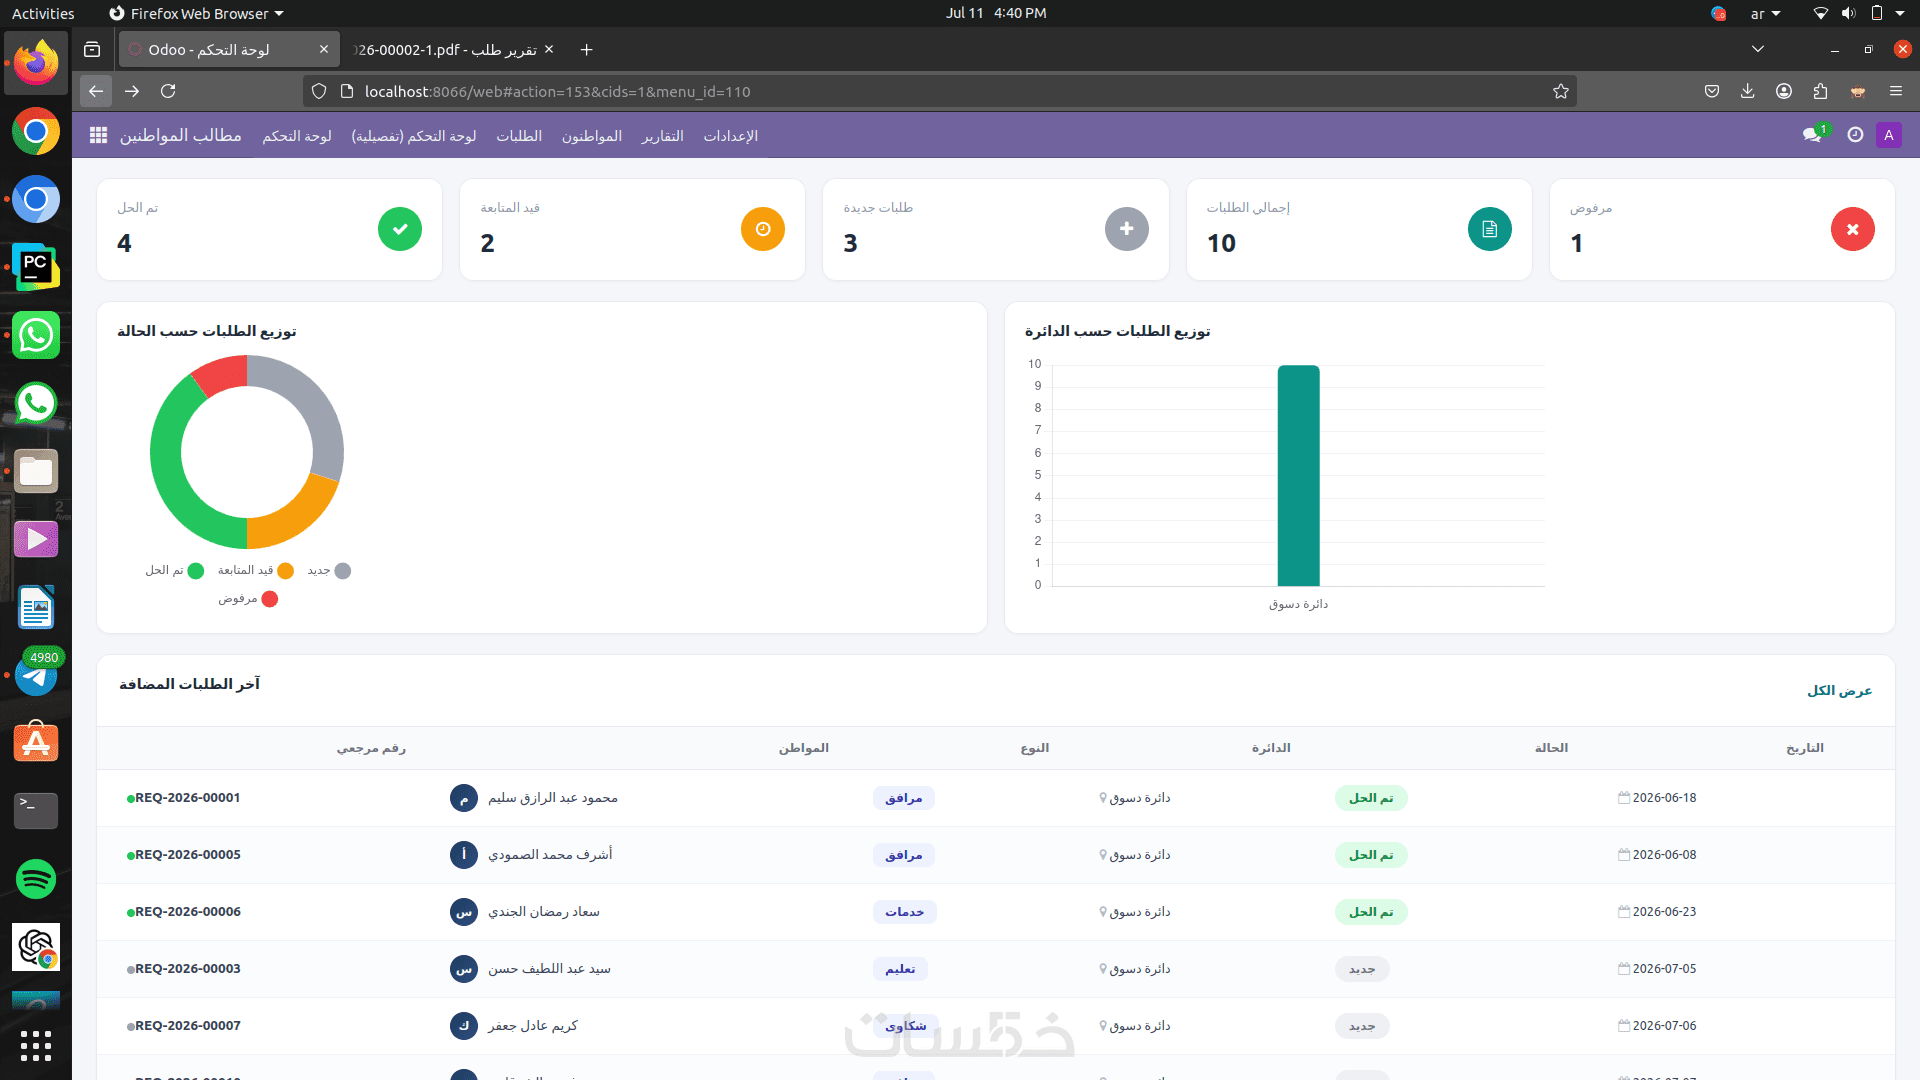
Task: Toggle مرفوض red legend item
Action: click(x=248, y=598)
